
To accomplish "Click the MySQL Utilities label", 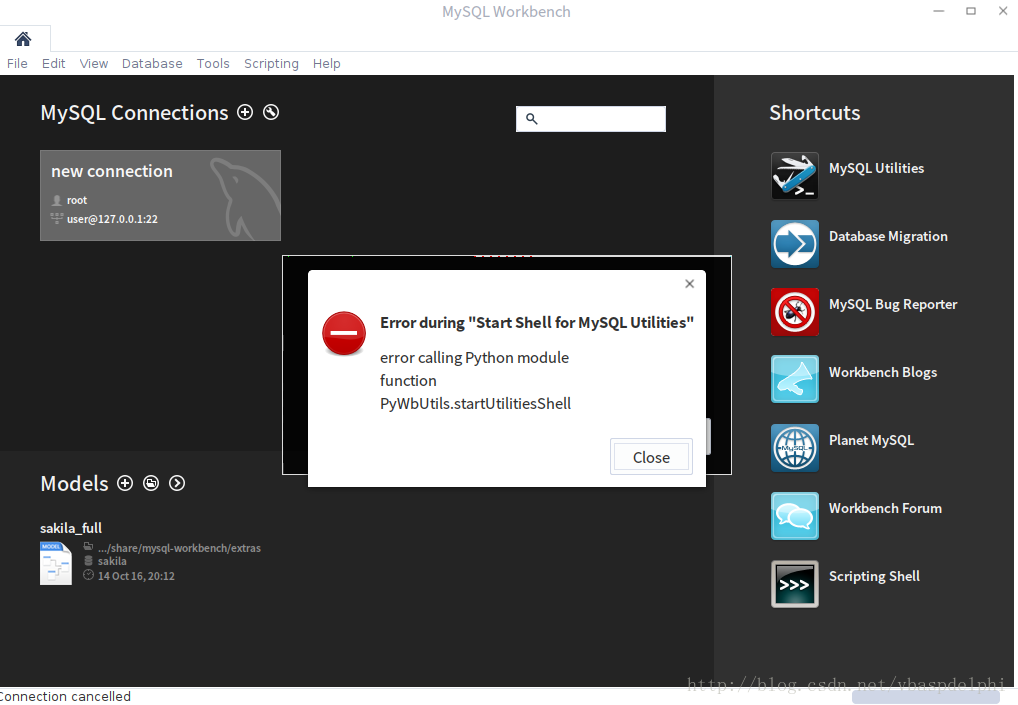I will (876, 168).
